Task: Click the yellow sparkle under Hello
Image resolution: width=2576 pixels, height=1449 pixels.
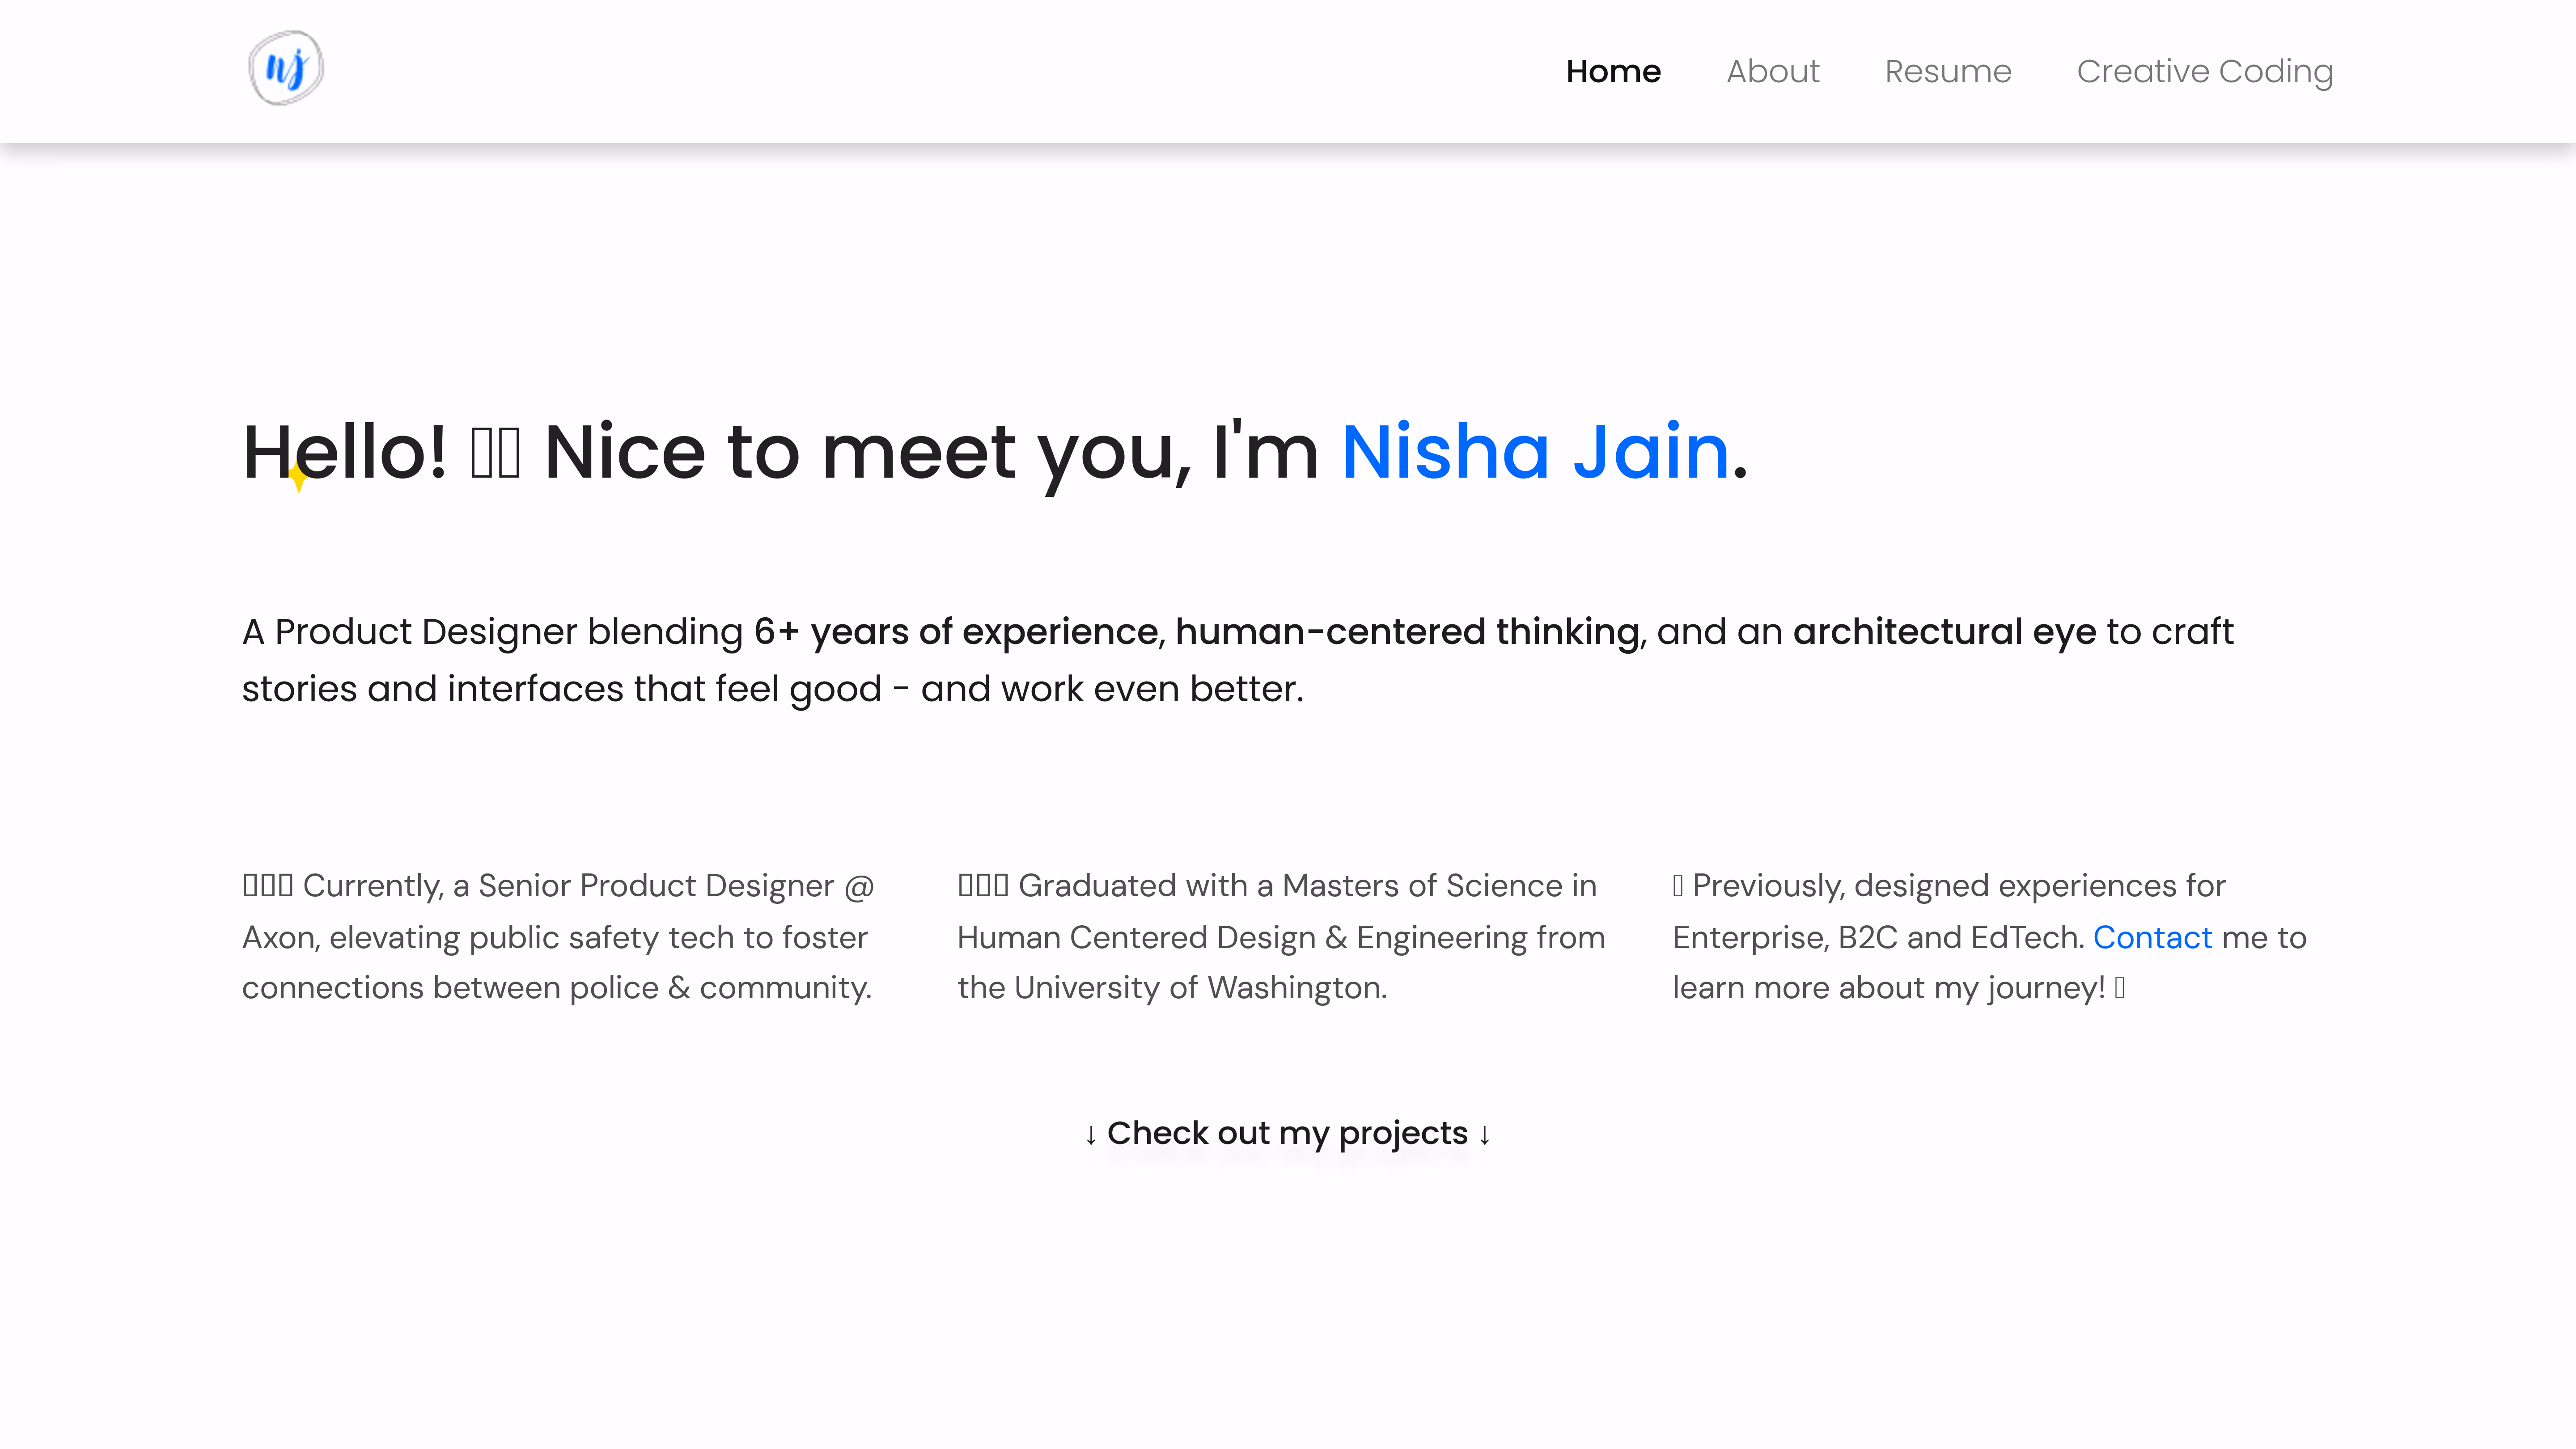Action: coord(298,478)
